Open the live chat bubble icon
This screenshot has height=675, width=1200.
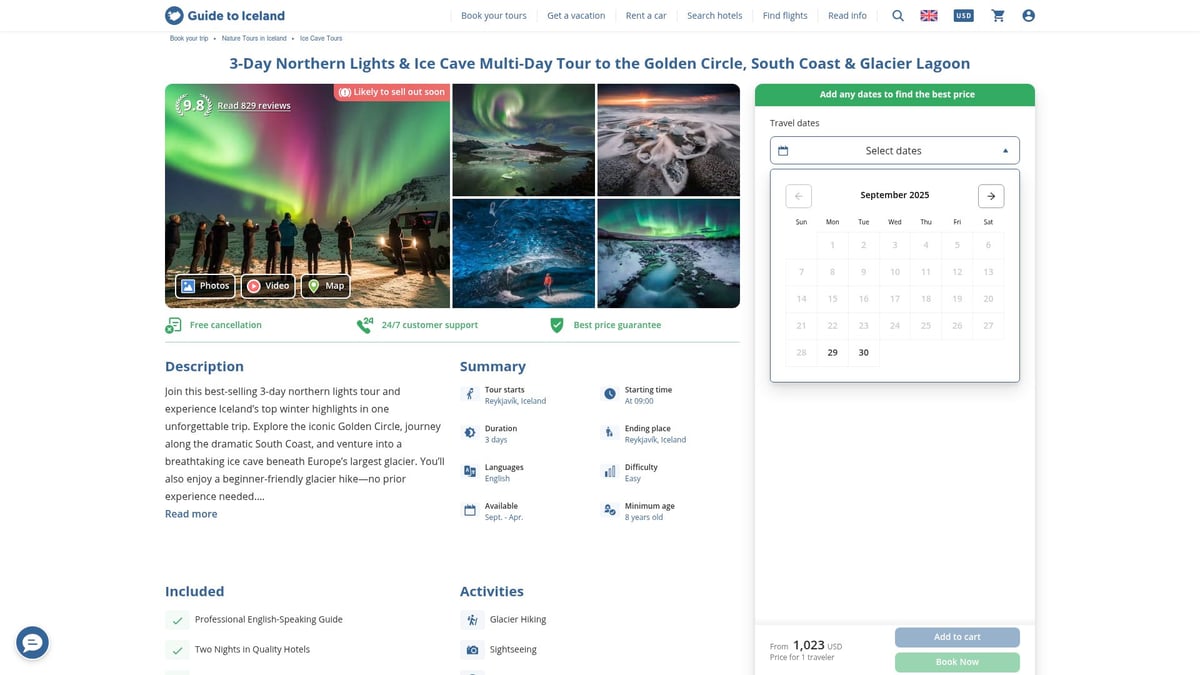[x=32, y=643]
